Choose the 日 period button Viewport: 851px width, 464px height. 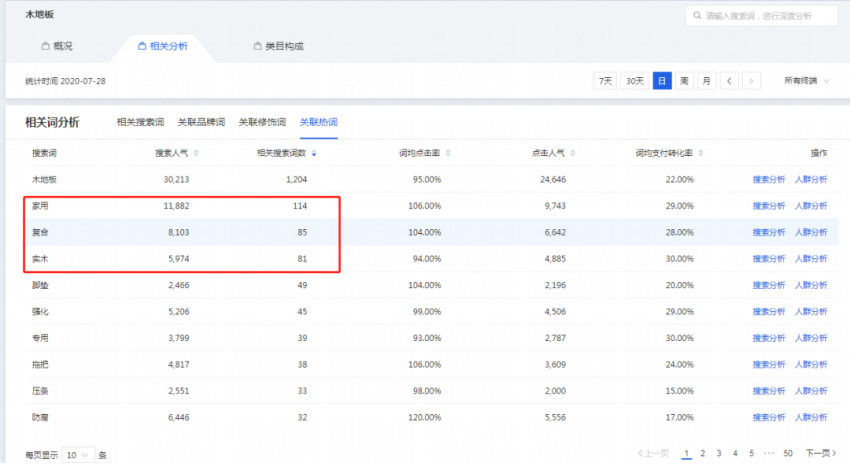(x=662, y=81)
